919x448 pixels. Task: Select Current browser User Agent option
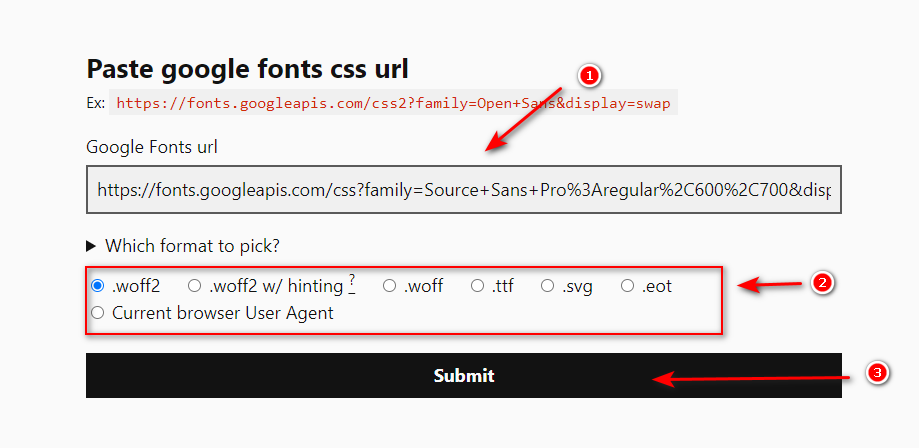point(97,313)
